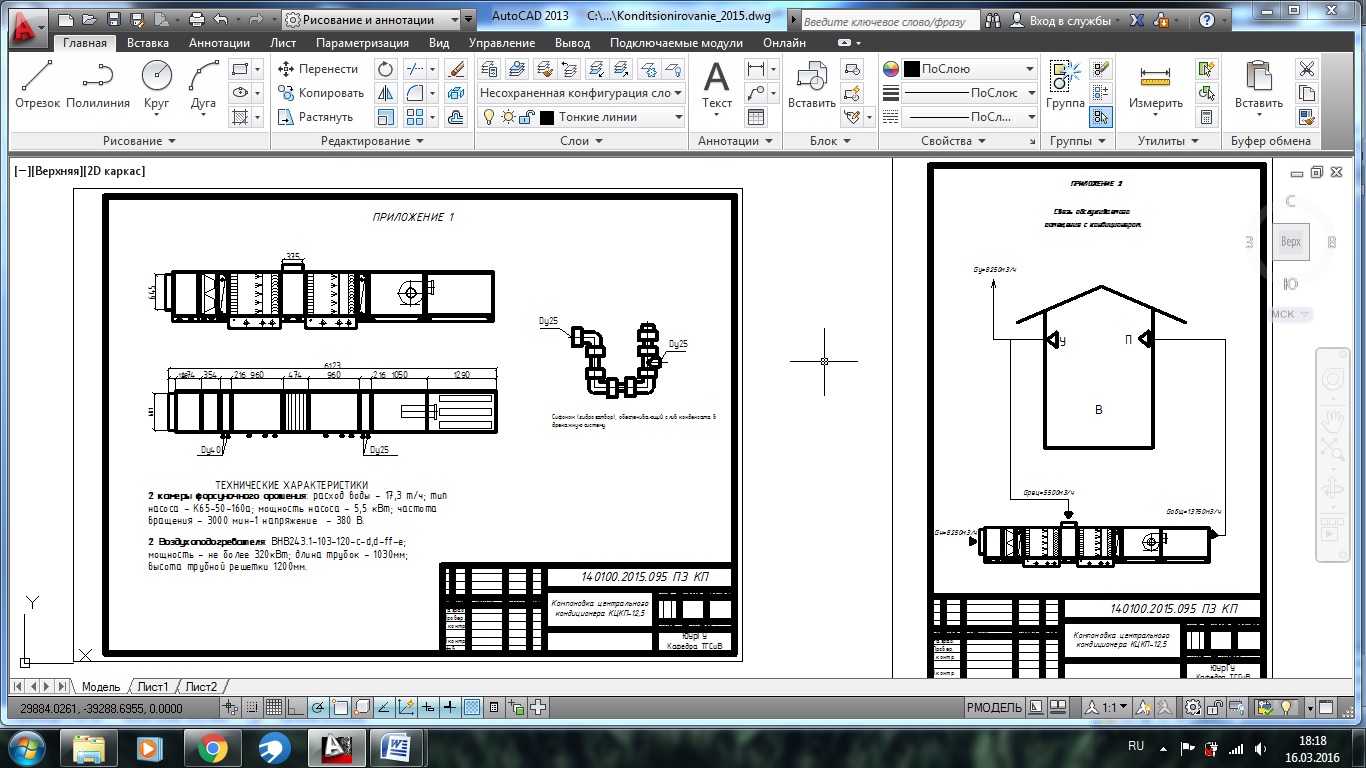Switch to Лист1 layout tab

pos(153,686)
